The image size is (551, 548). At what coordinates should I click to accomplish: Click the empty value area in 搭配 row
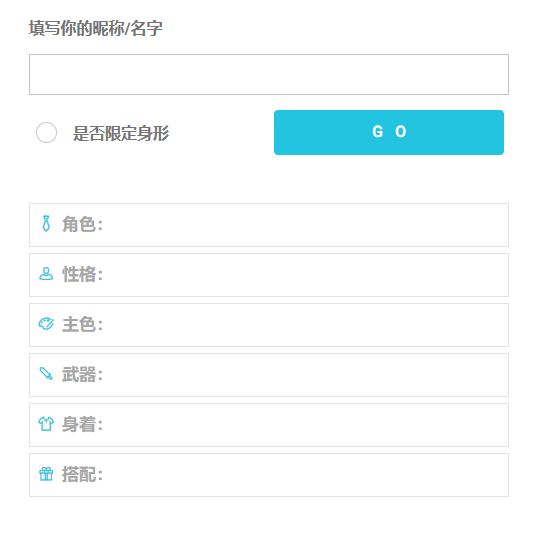(304, 475)
